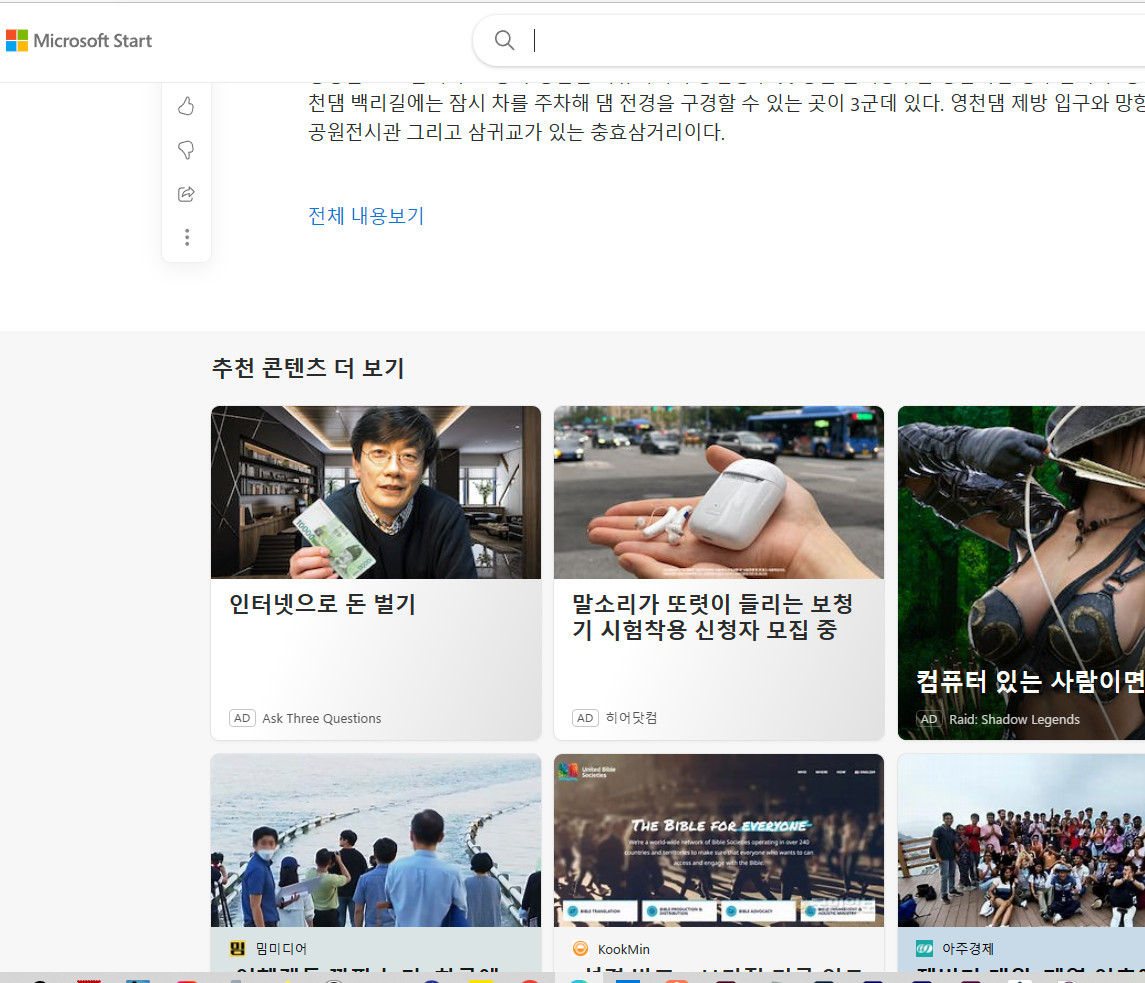Image resolution: width=1145 pixels, height=983 pixels.
Task: Open the three-dot more options menu
Action: pos(187,237)
